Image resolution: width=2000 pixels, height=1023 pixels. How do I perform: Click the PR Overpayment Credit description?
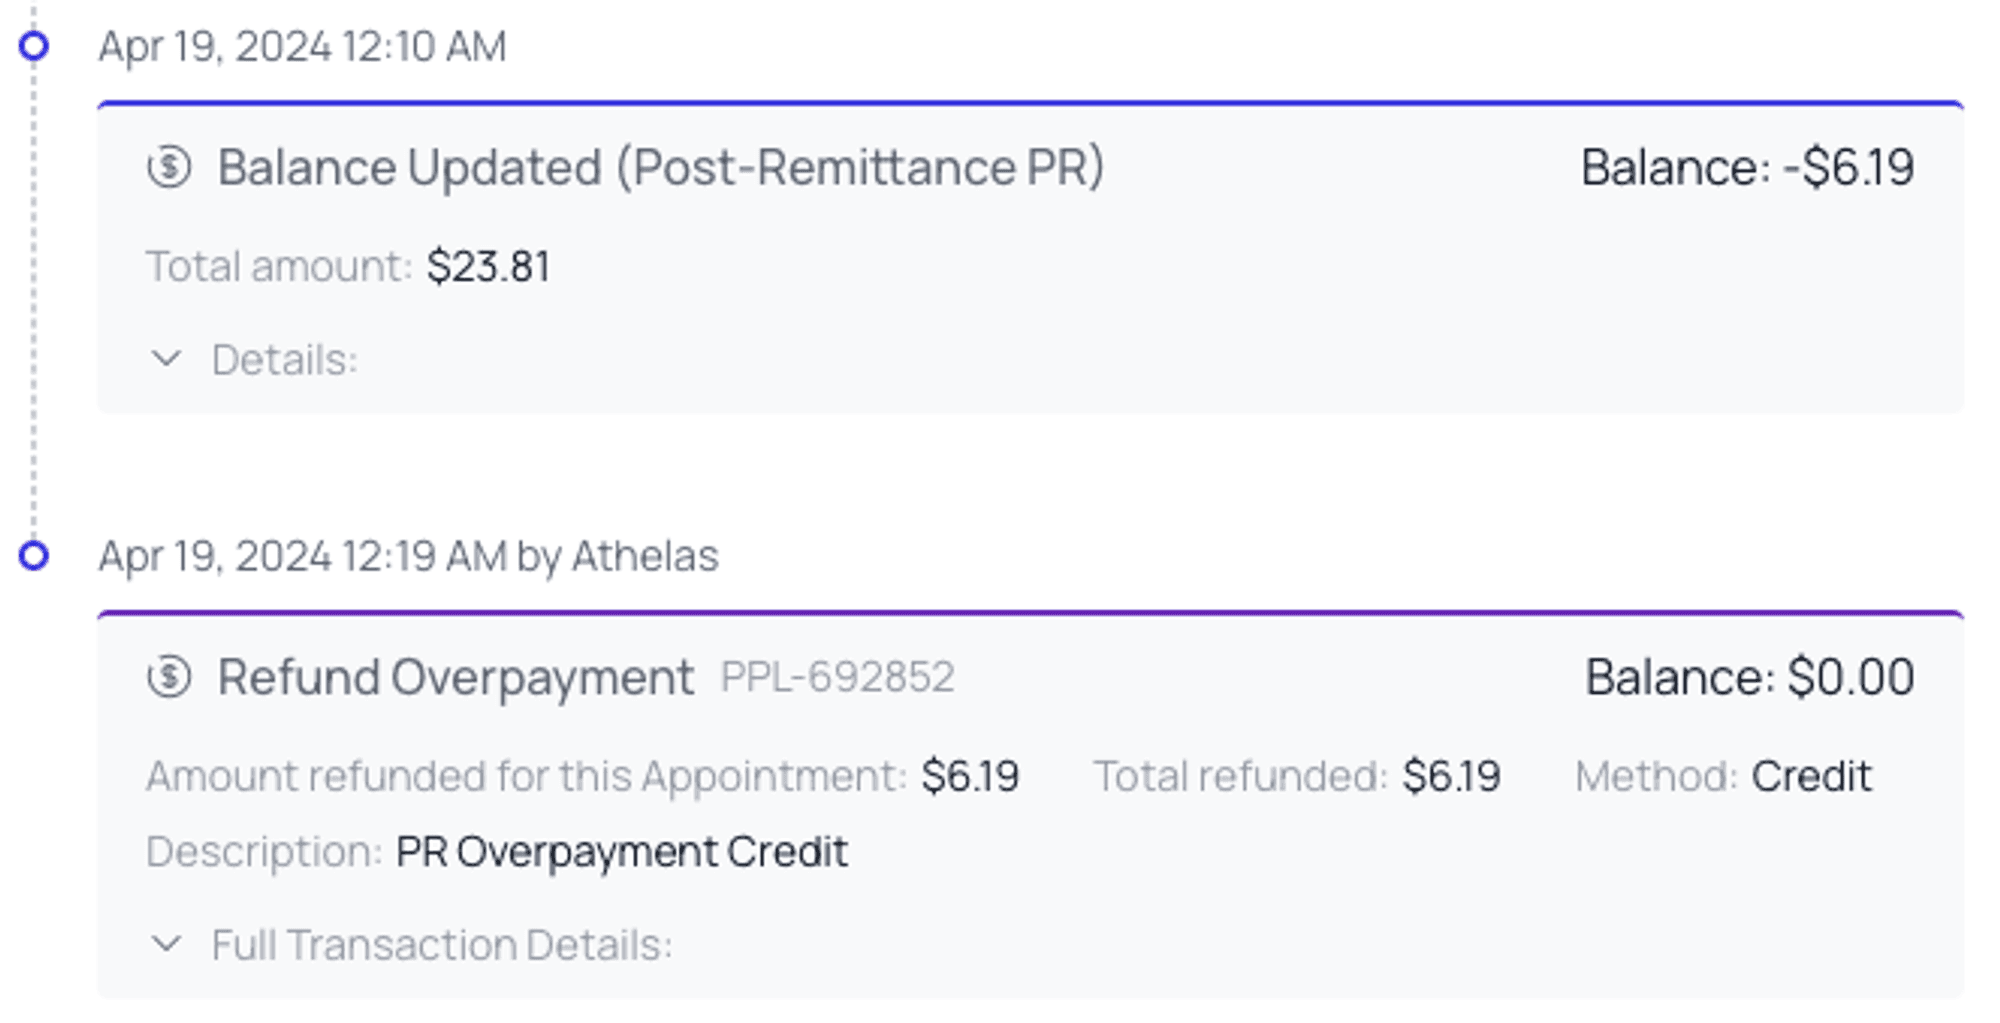(x=621, y=852)
